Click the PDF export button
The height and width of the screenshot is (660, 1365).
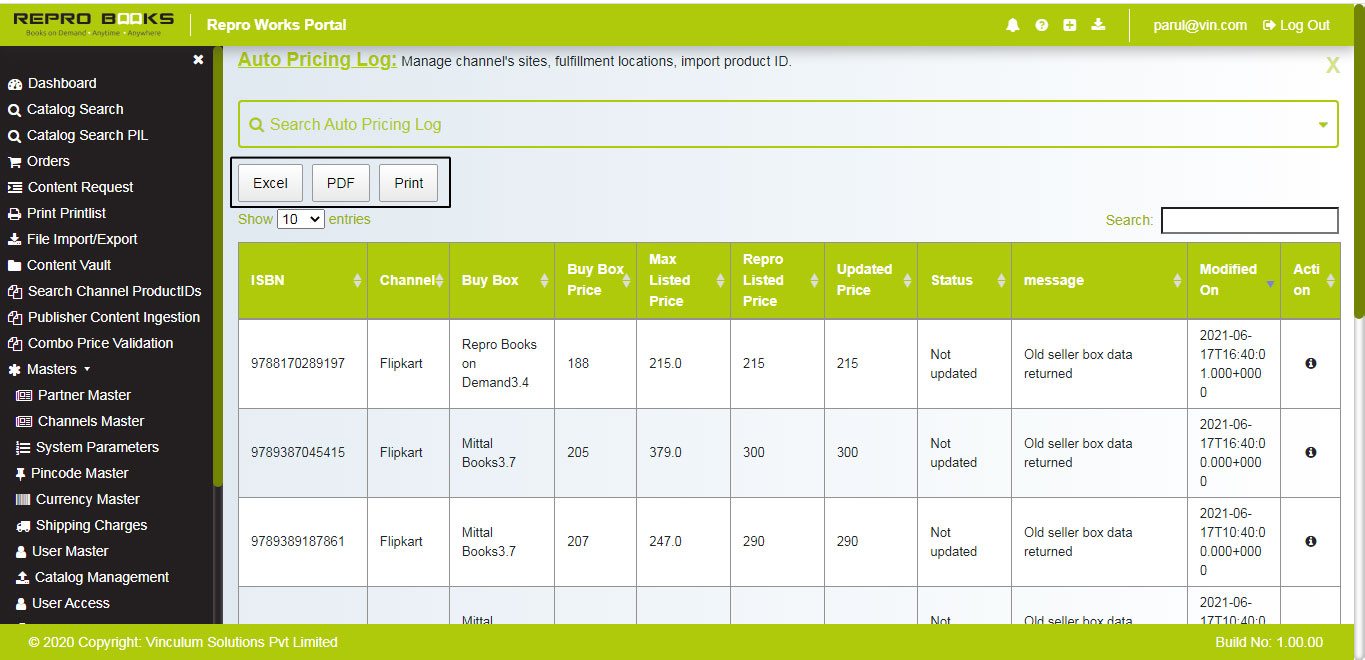[341, 183]
